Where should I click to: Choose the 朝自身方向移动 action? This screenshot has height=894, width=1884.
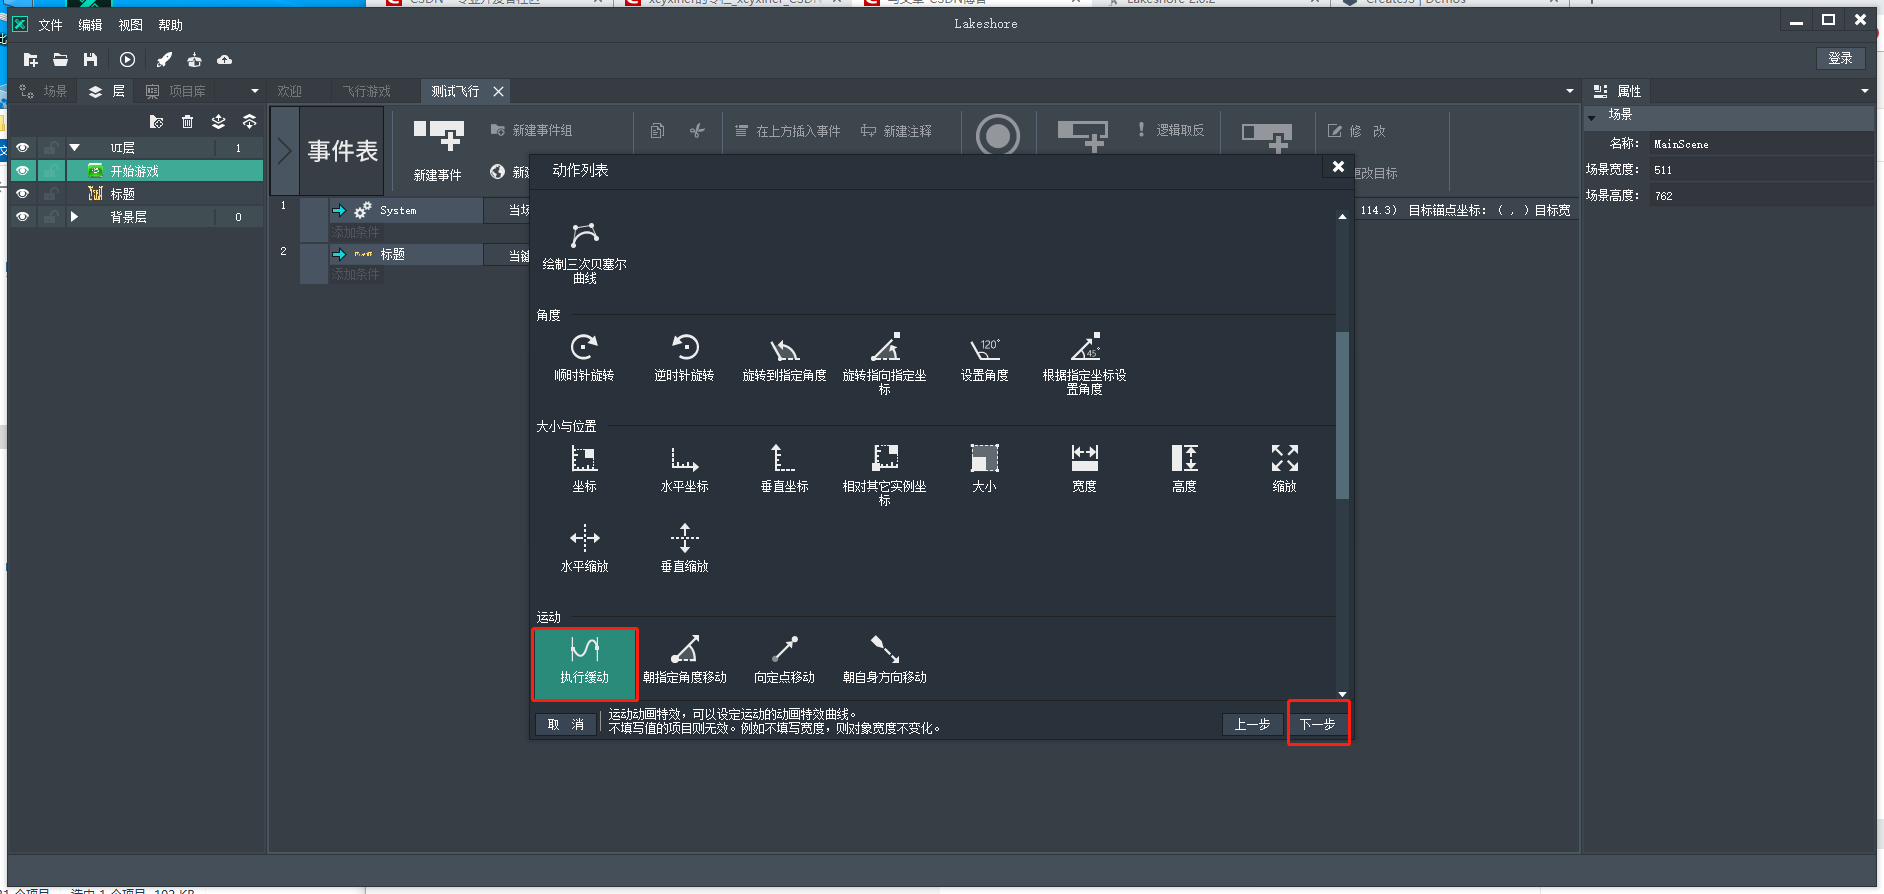[885, 662]
